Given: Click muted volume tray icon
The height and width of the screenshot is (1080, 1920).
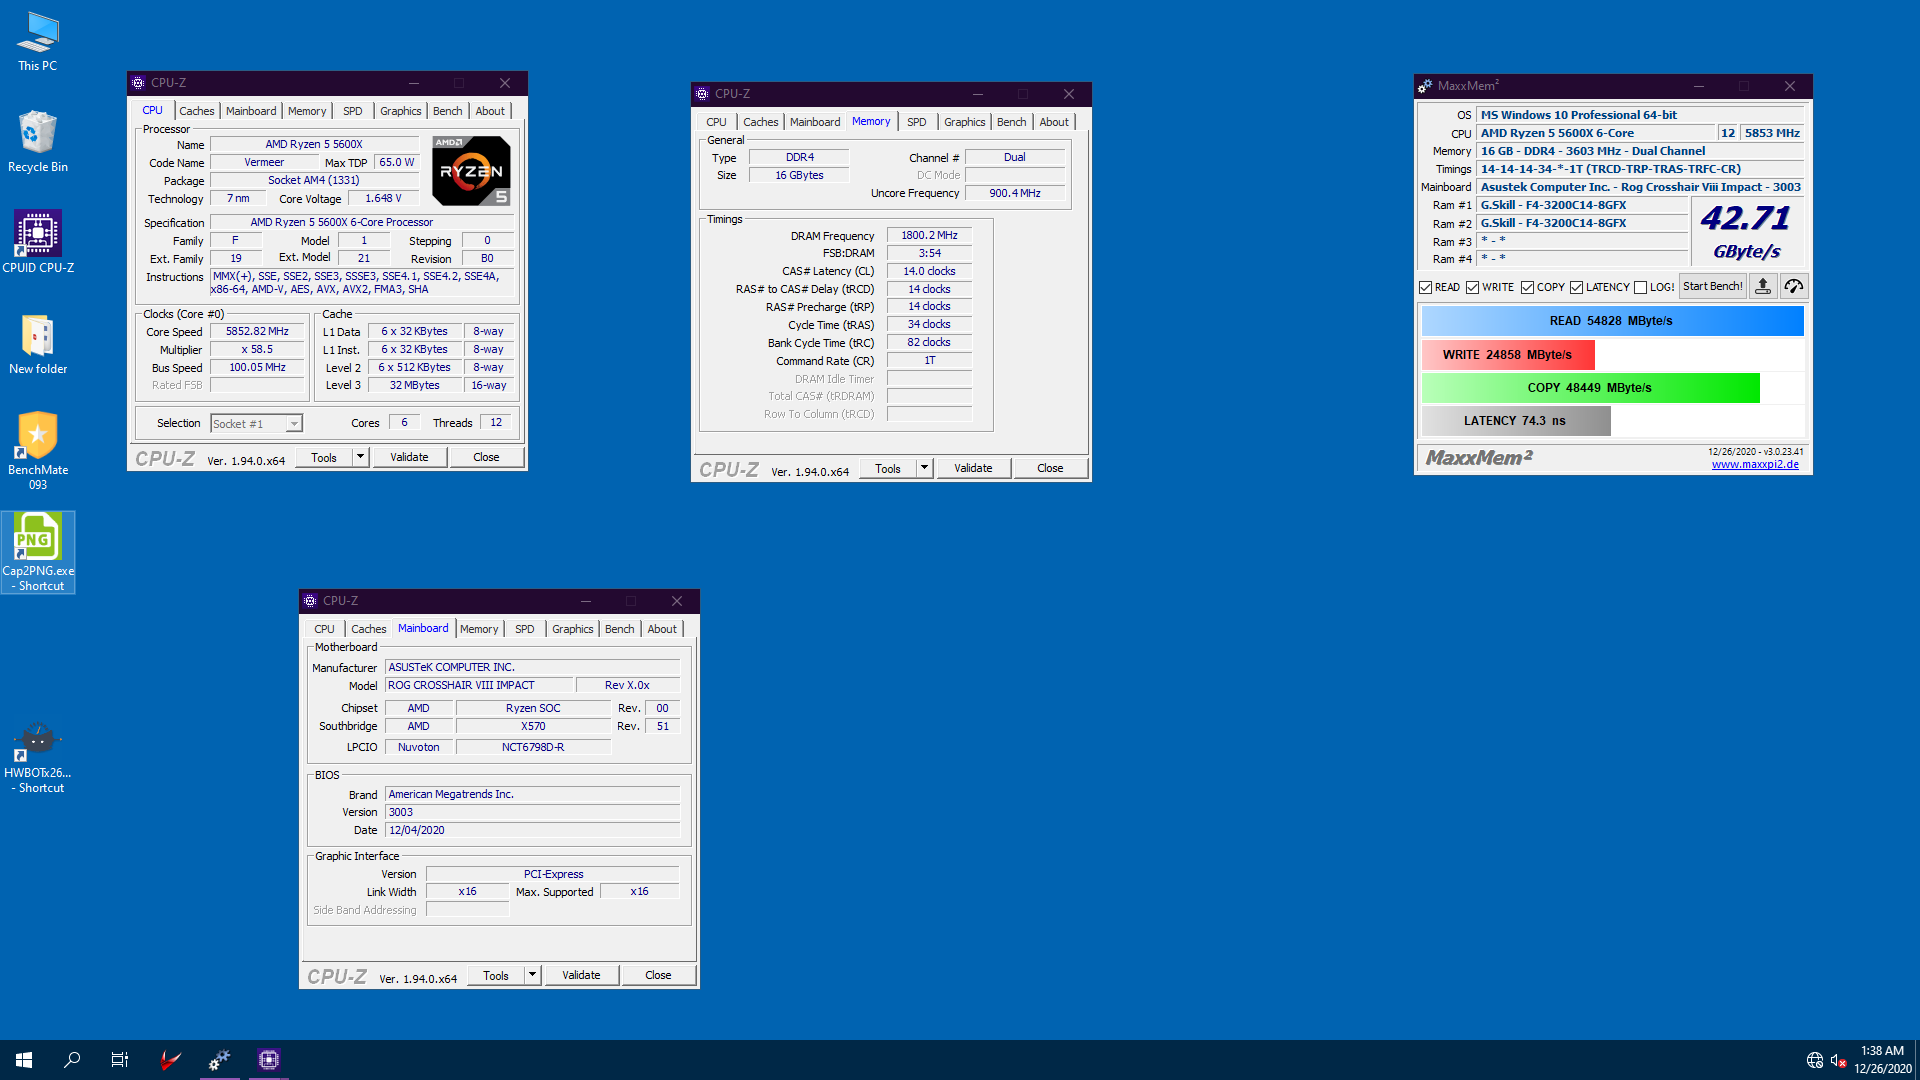Looking at the screenshot, I should click(x=1838, y=1060).
